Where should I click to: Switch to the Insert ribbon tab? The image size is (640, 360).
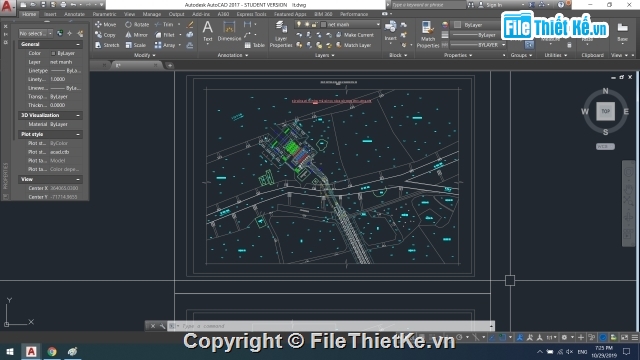point(50,14)
